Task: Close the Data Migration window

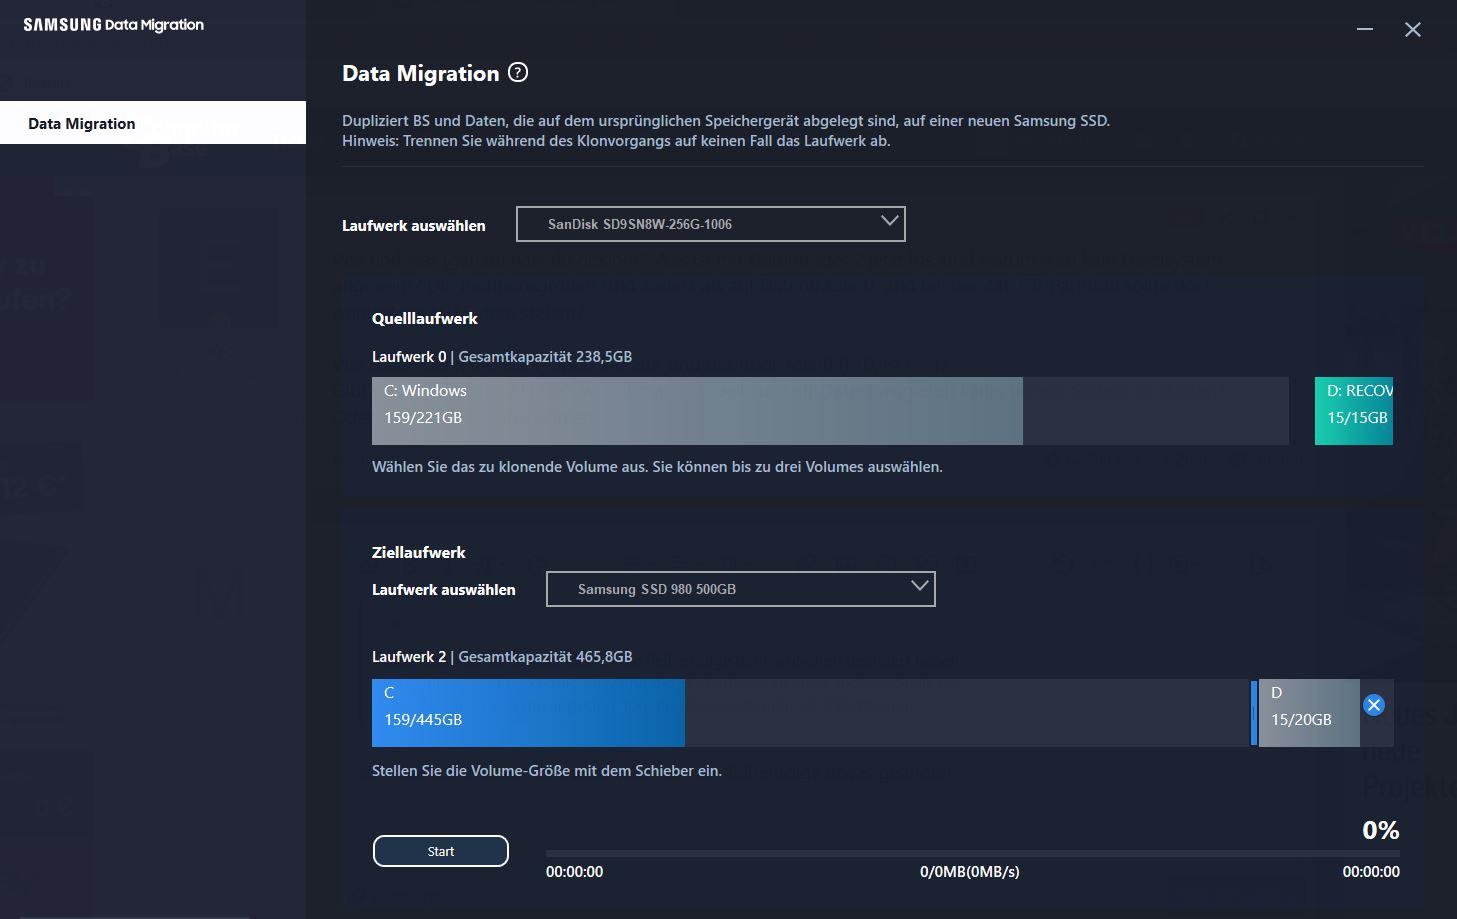Action: pyautogui.click(x=1413, y=29)
